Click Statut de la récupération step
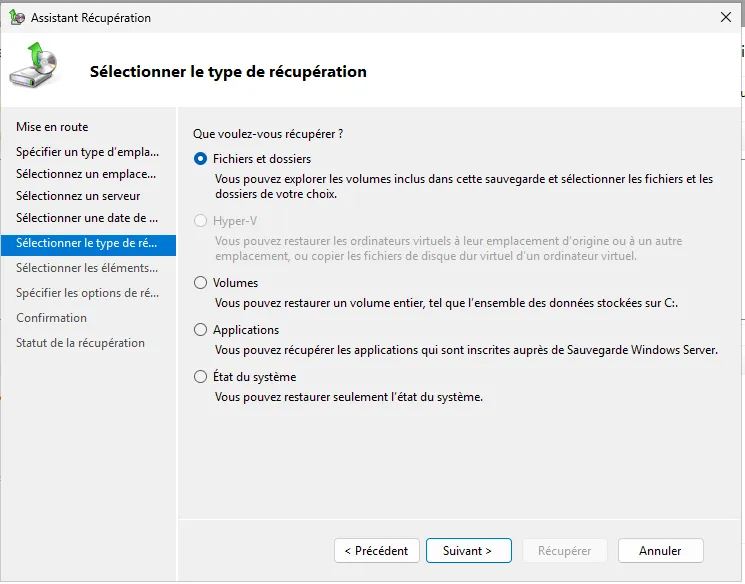This screenshot has width=745, height=584. click(x=80, y=343)
